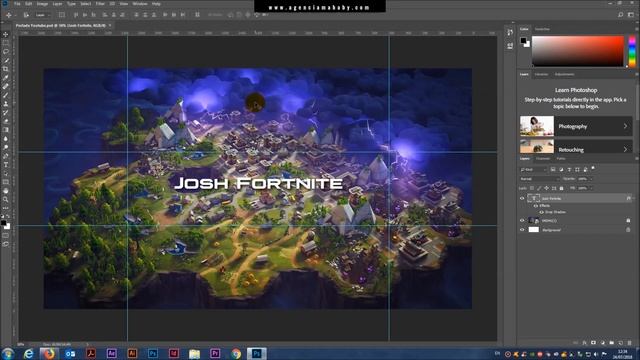Open the Normal blend mode dropdown
The height and width of the screenshot is (360, 640).
[x=539, y=179]
